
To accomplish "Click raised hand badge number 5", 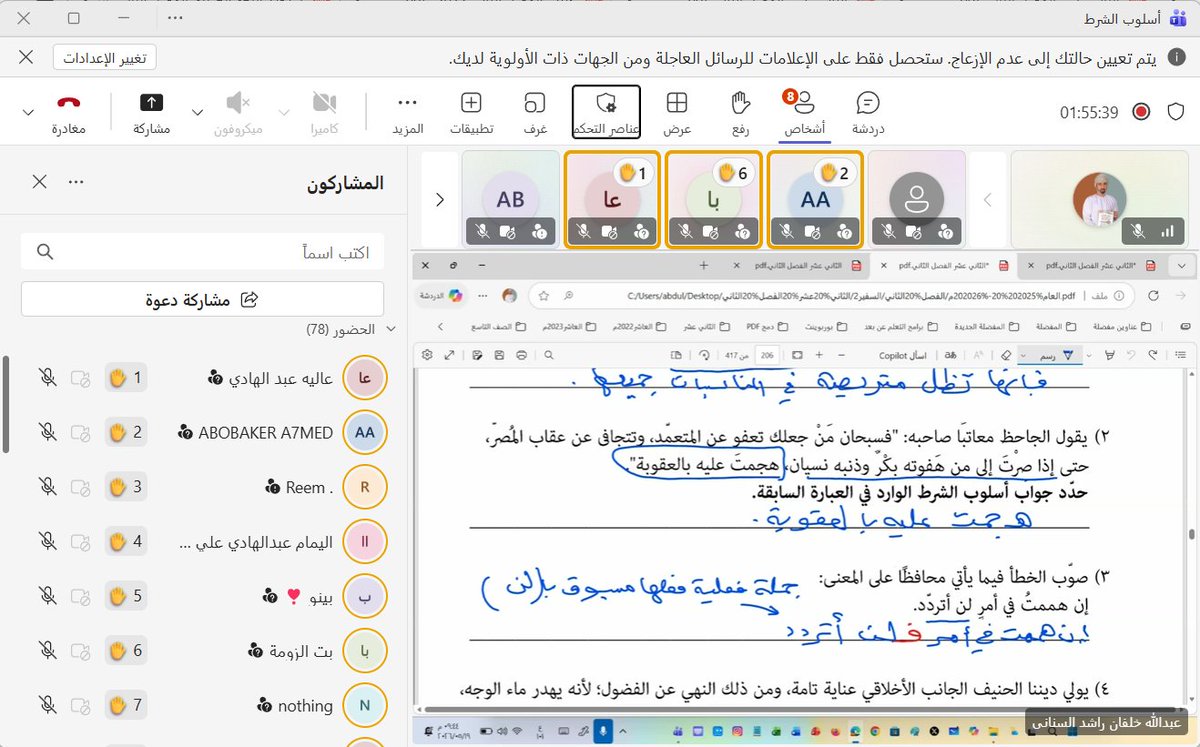I will [127, 596].
